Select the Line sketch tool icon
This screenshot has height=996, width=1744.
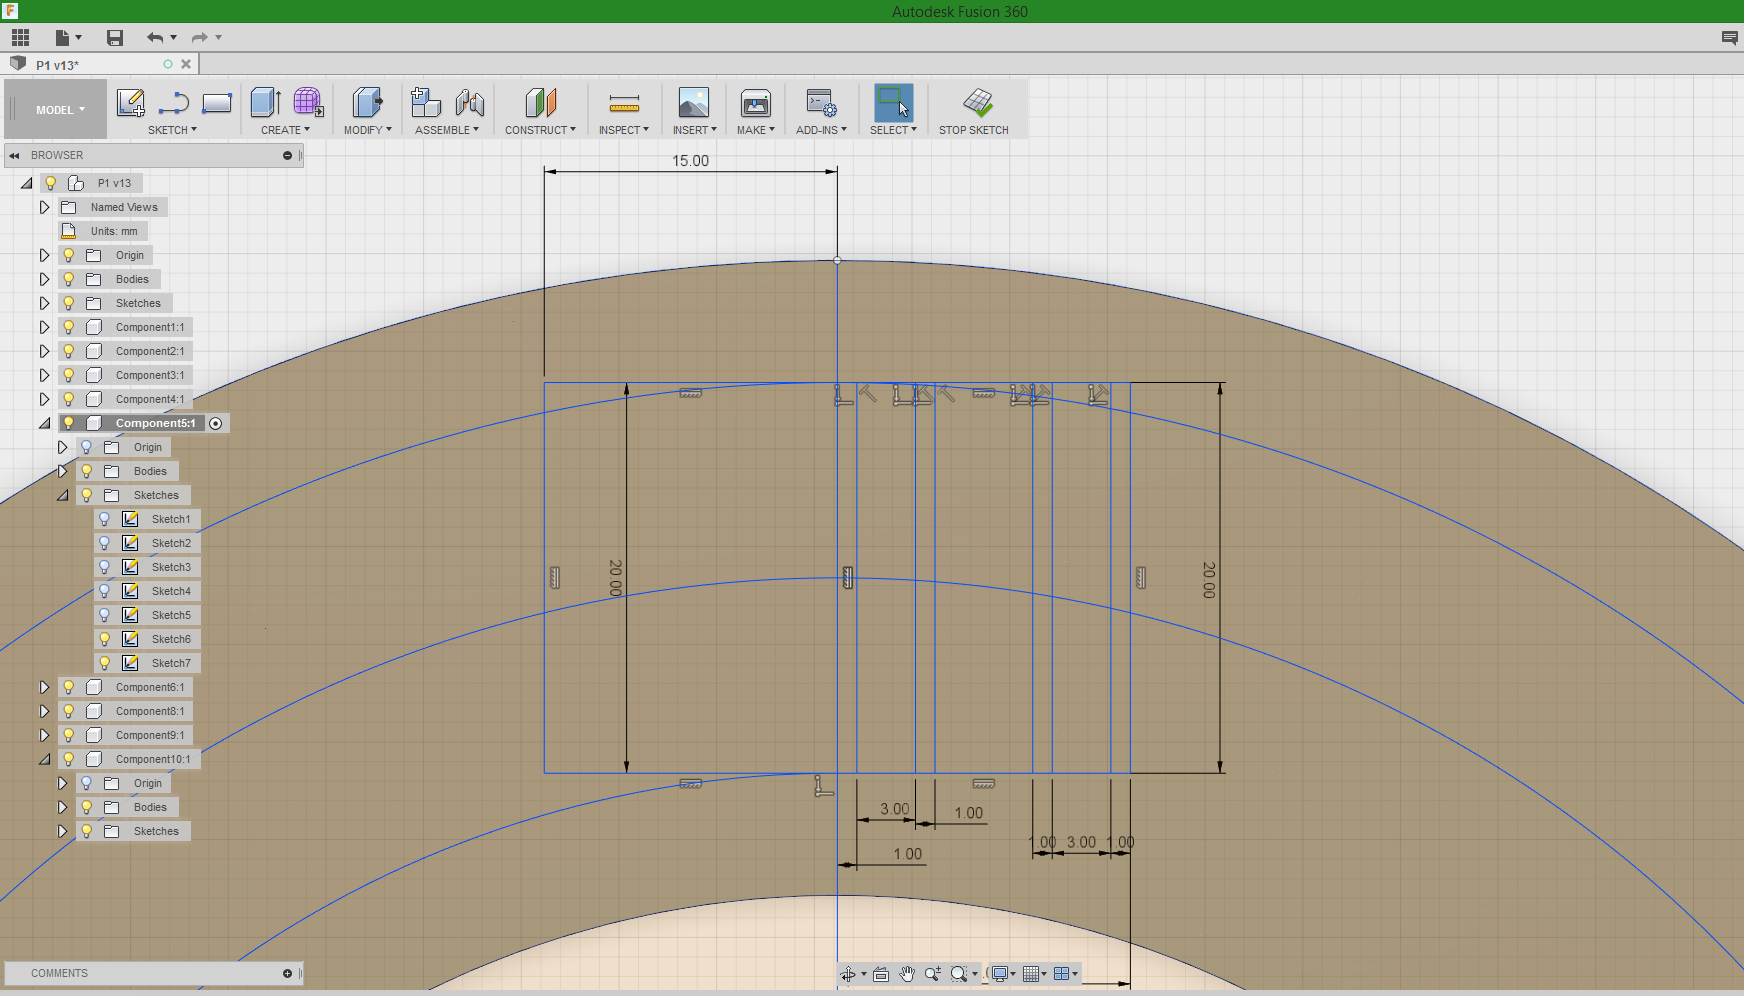174,103
